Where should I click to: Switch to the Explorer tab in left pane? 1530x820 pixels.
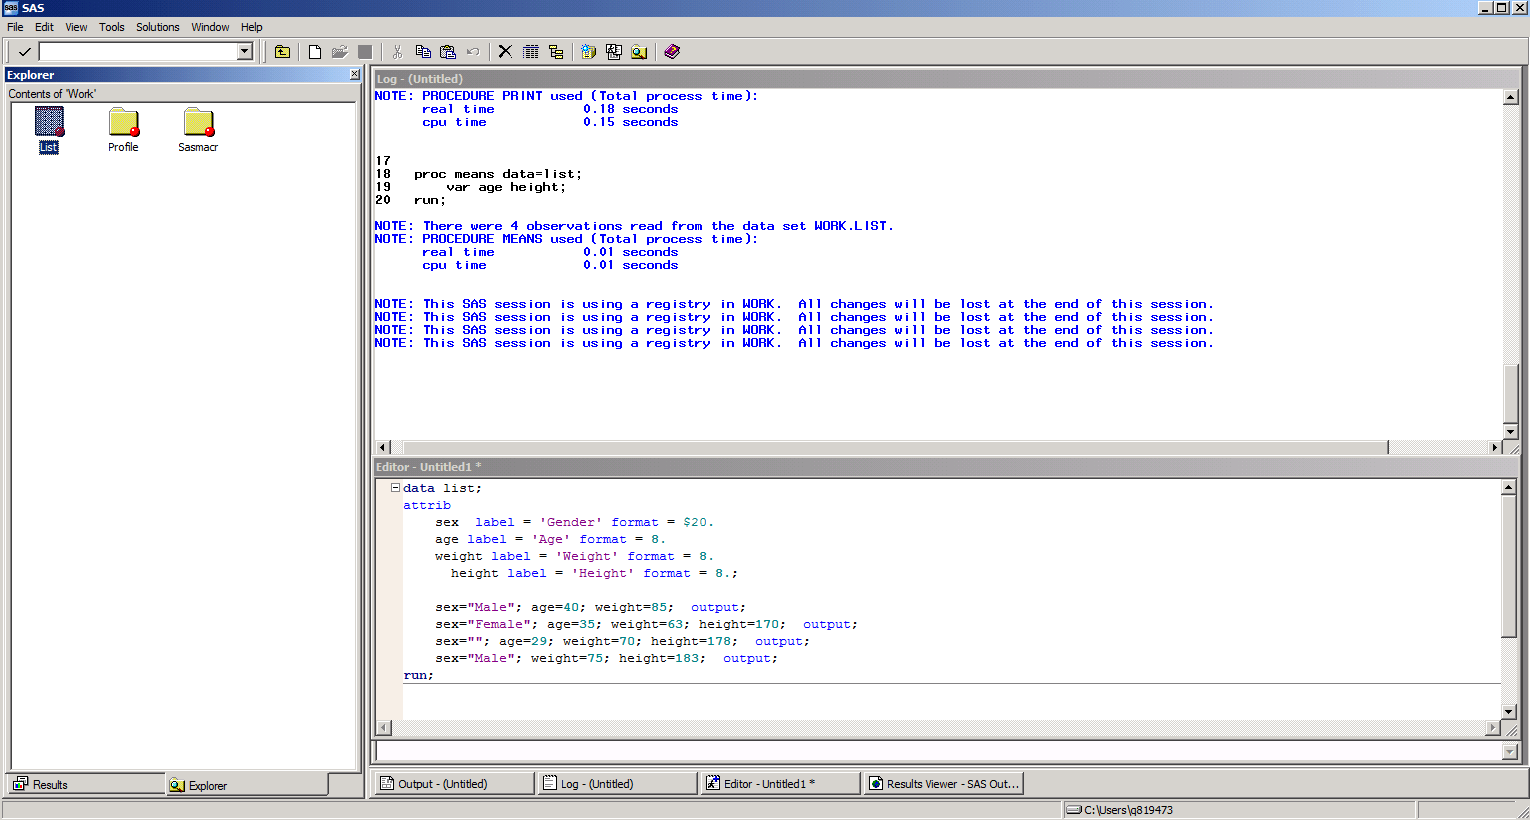pos(247,785)
